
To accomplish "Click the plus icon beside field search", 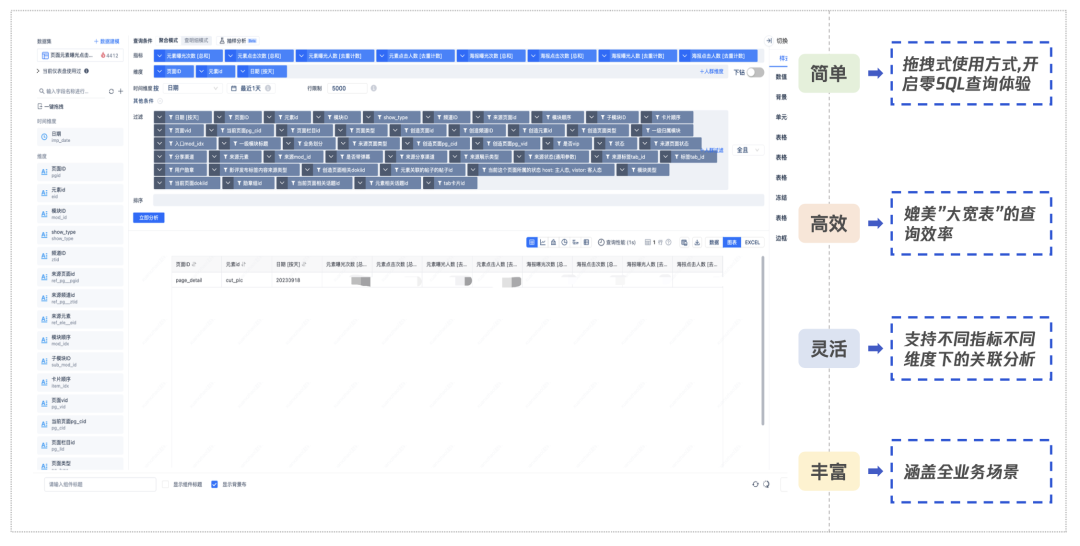I will (121, 92).
